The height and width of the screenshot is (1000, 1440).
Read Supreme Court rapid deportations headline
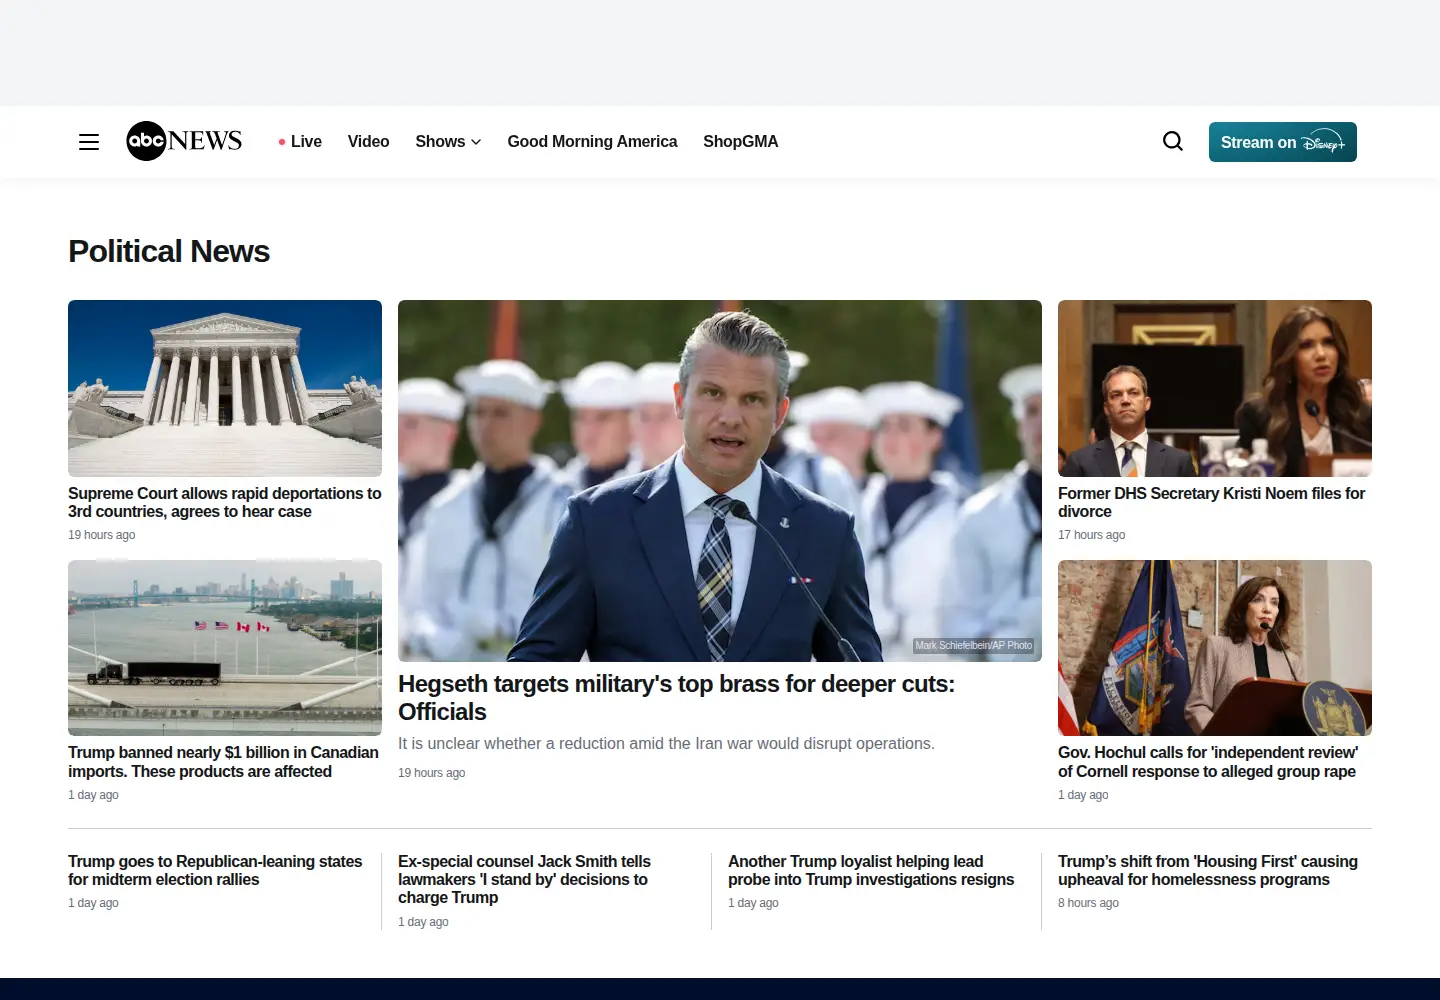[225, 502]
